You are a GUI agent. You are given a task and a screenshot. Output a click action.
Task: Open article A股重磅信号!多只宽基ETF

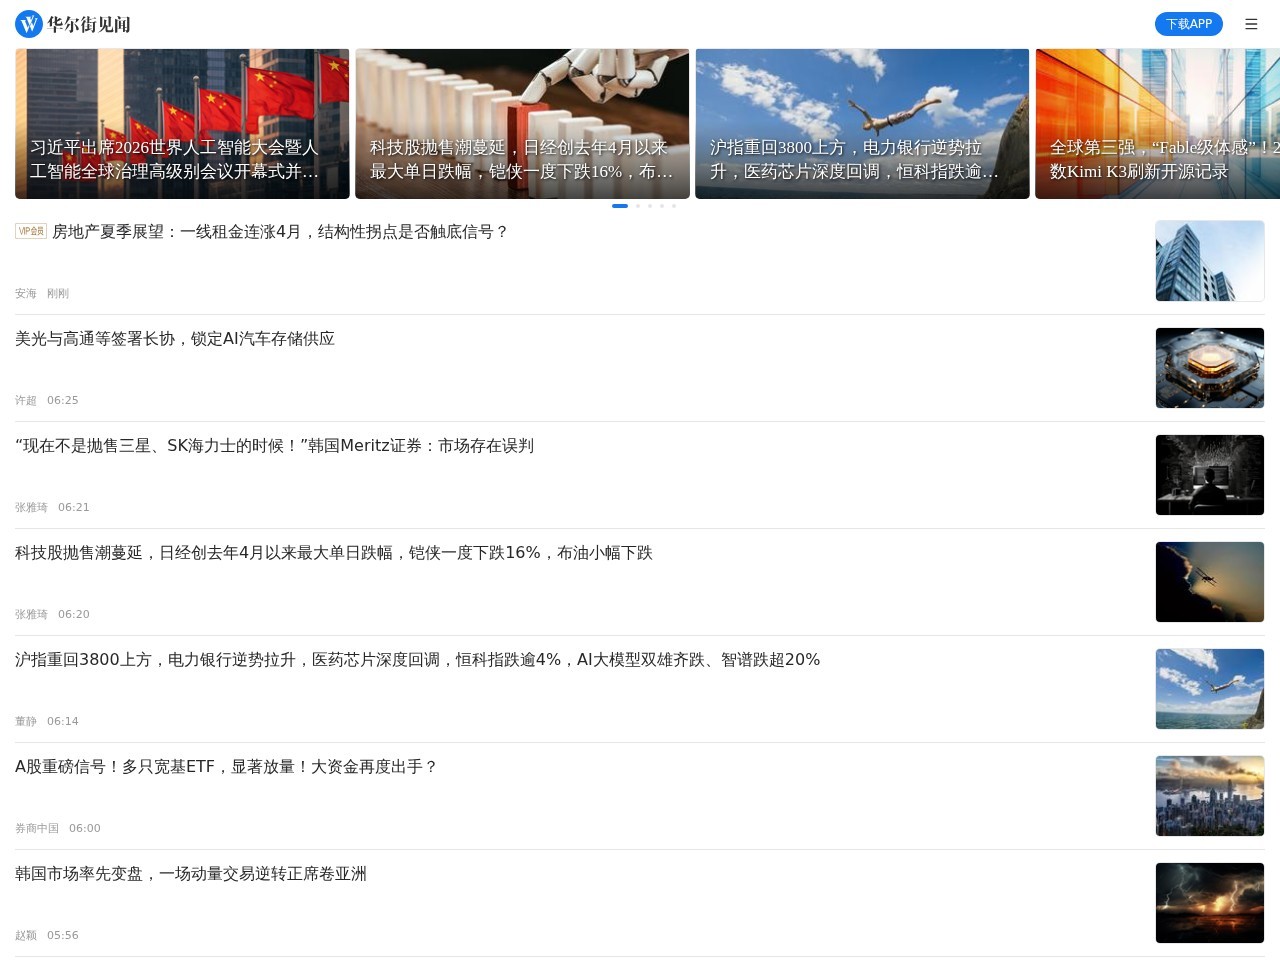tap(227, 767)
